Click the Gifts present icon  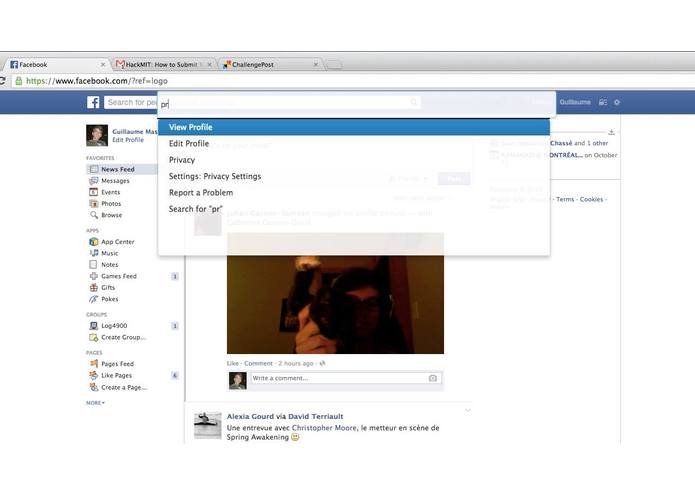click(94, 288)
